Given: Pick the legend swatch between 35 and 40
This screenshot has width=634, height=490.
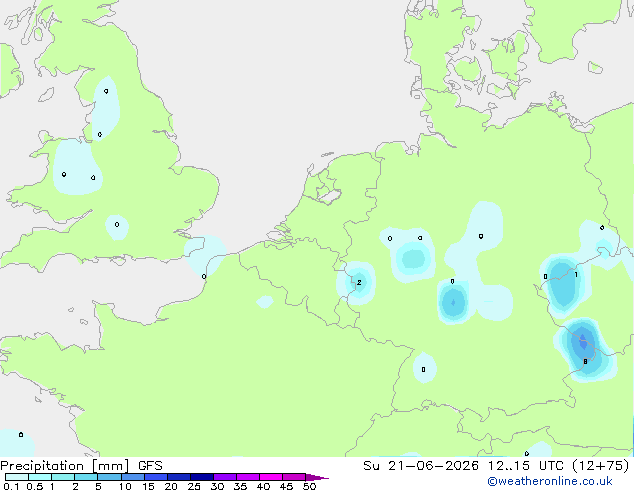Looking at the screenshot, I should click(248, 477).
